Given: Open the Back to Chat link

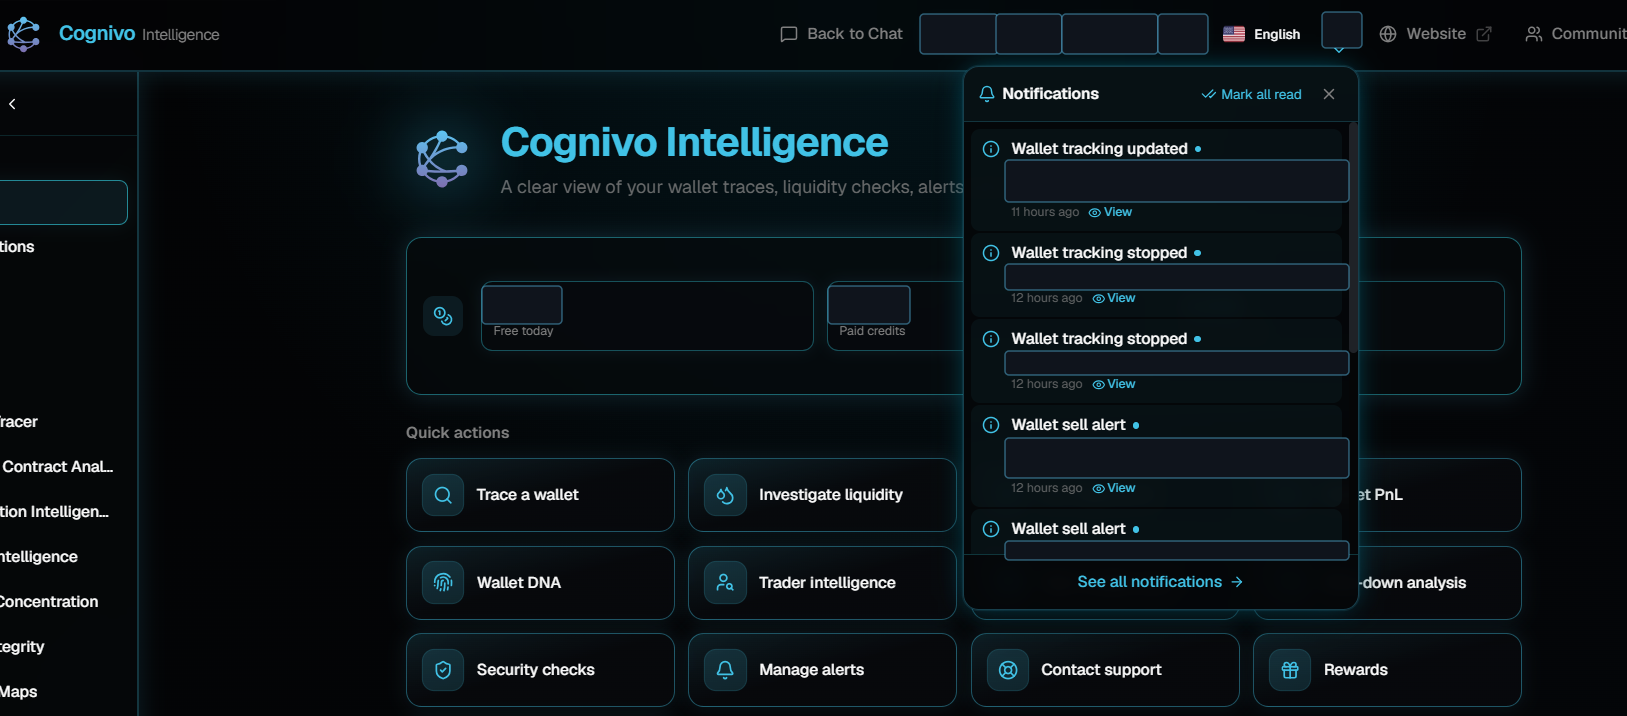Looking at the screenshot, I should click(841, 34).
